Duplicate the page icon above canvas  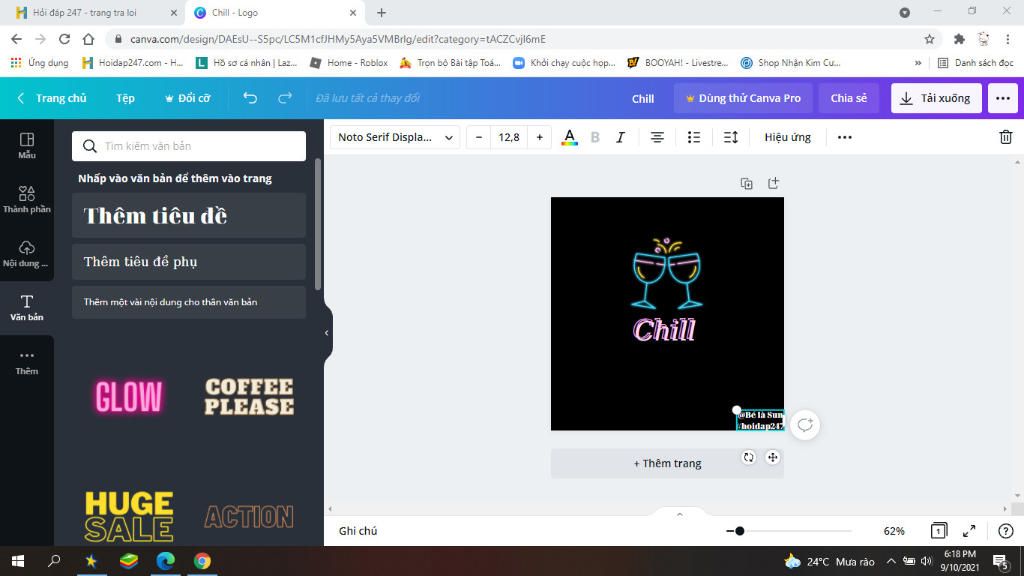[x=746, y=184]
